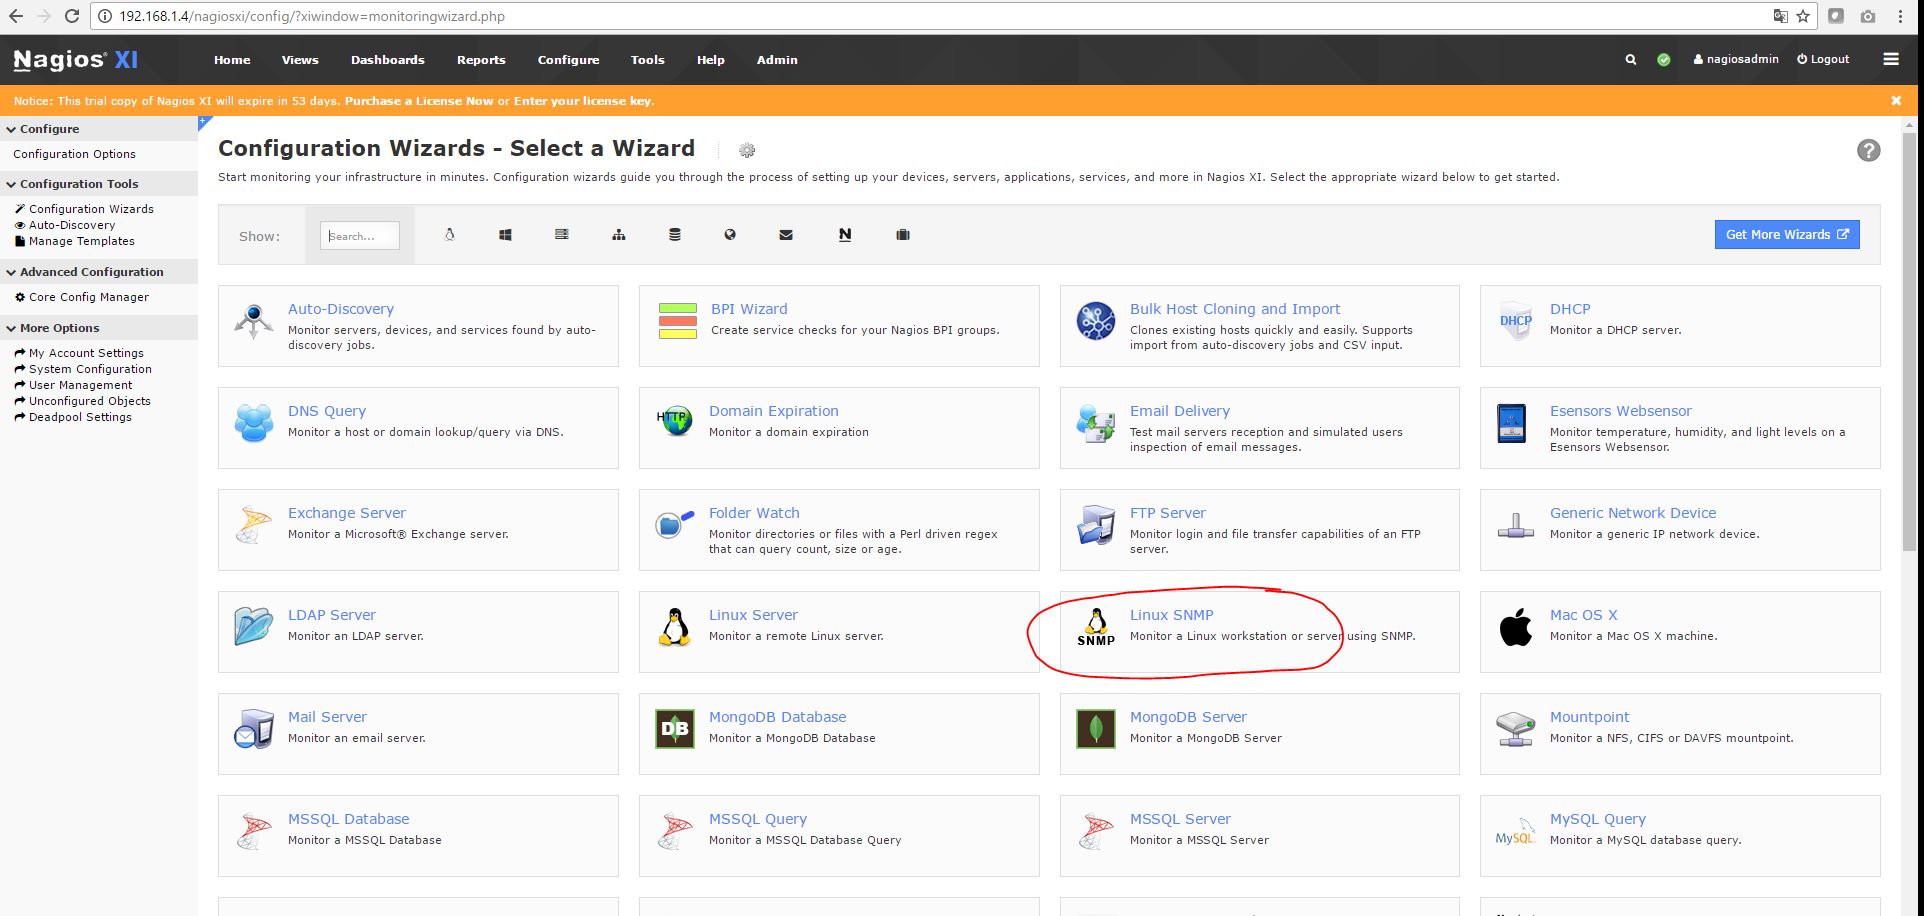The width and height of the screenshot is (1924, 916).
Task: Open the Linux SNMP wizard link
Action: pos(1171,615)
